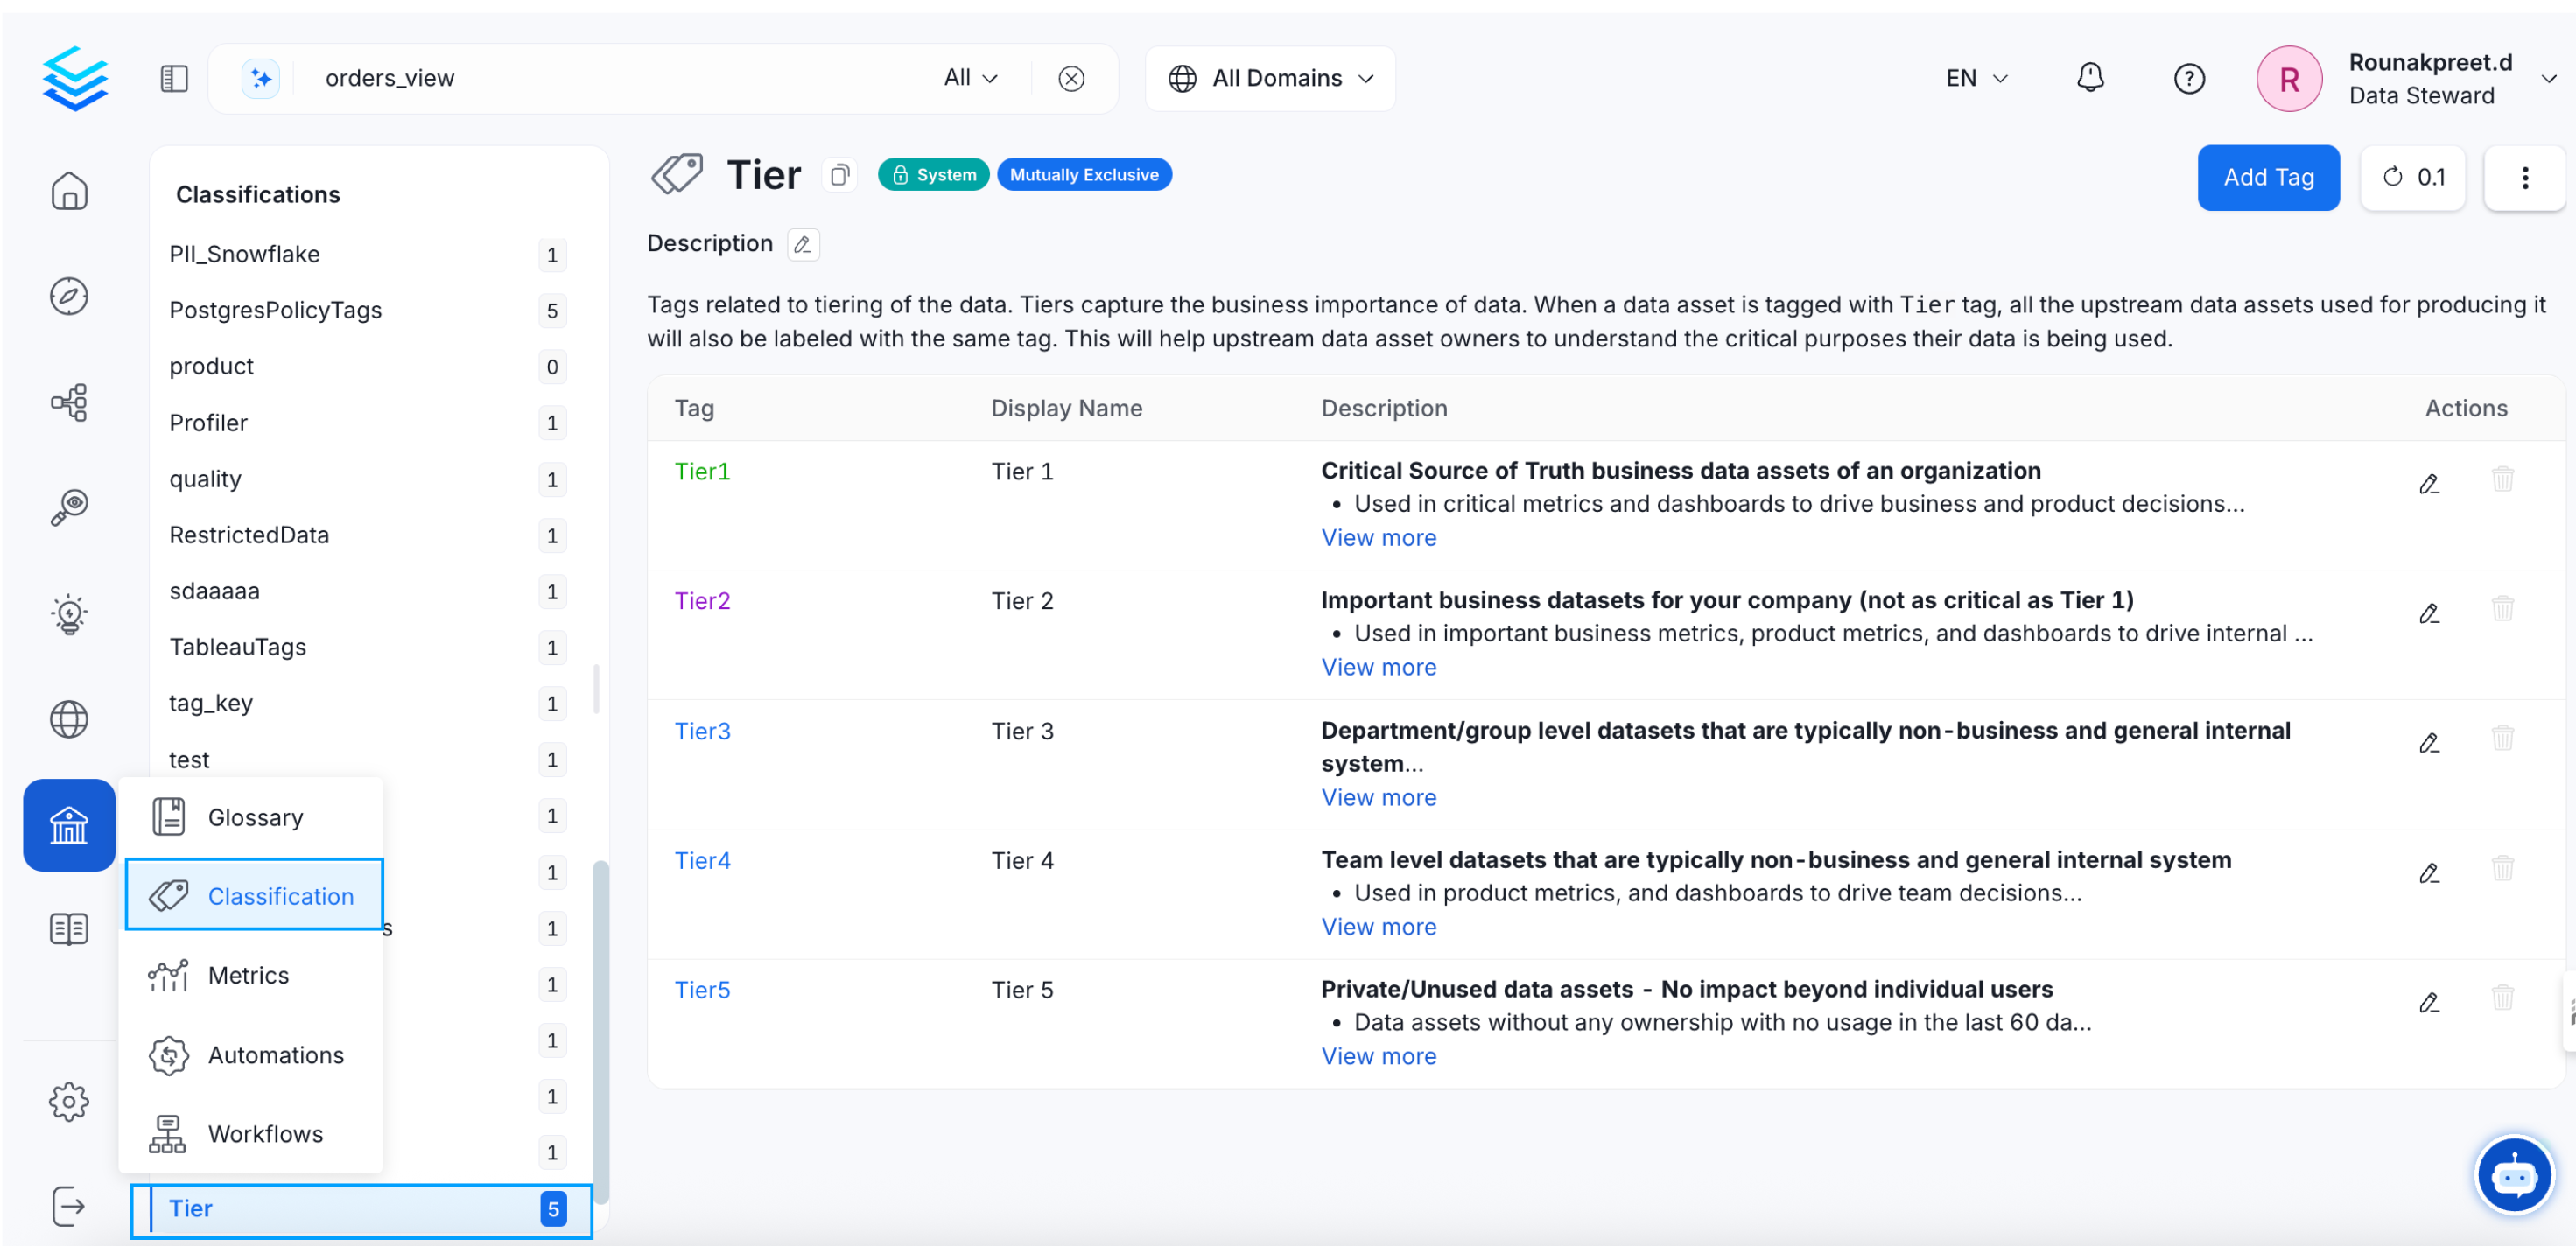Click the logout icon at the sidebar bottom

pos(68,1206)
